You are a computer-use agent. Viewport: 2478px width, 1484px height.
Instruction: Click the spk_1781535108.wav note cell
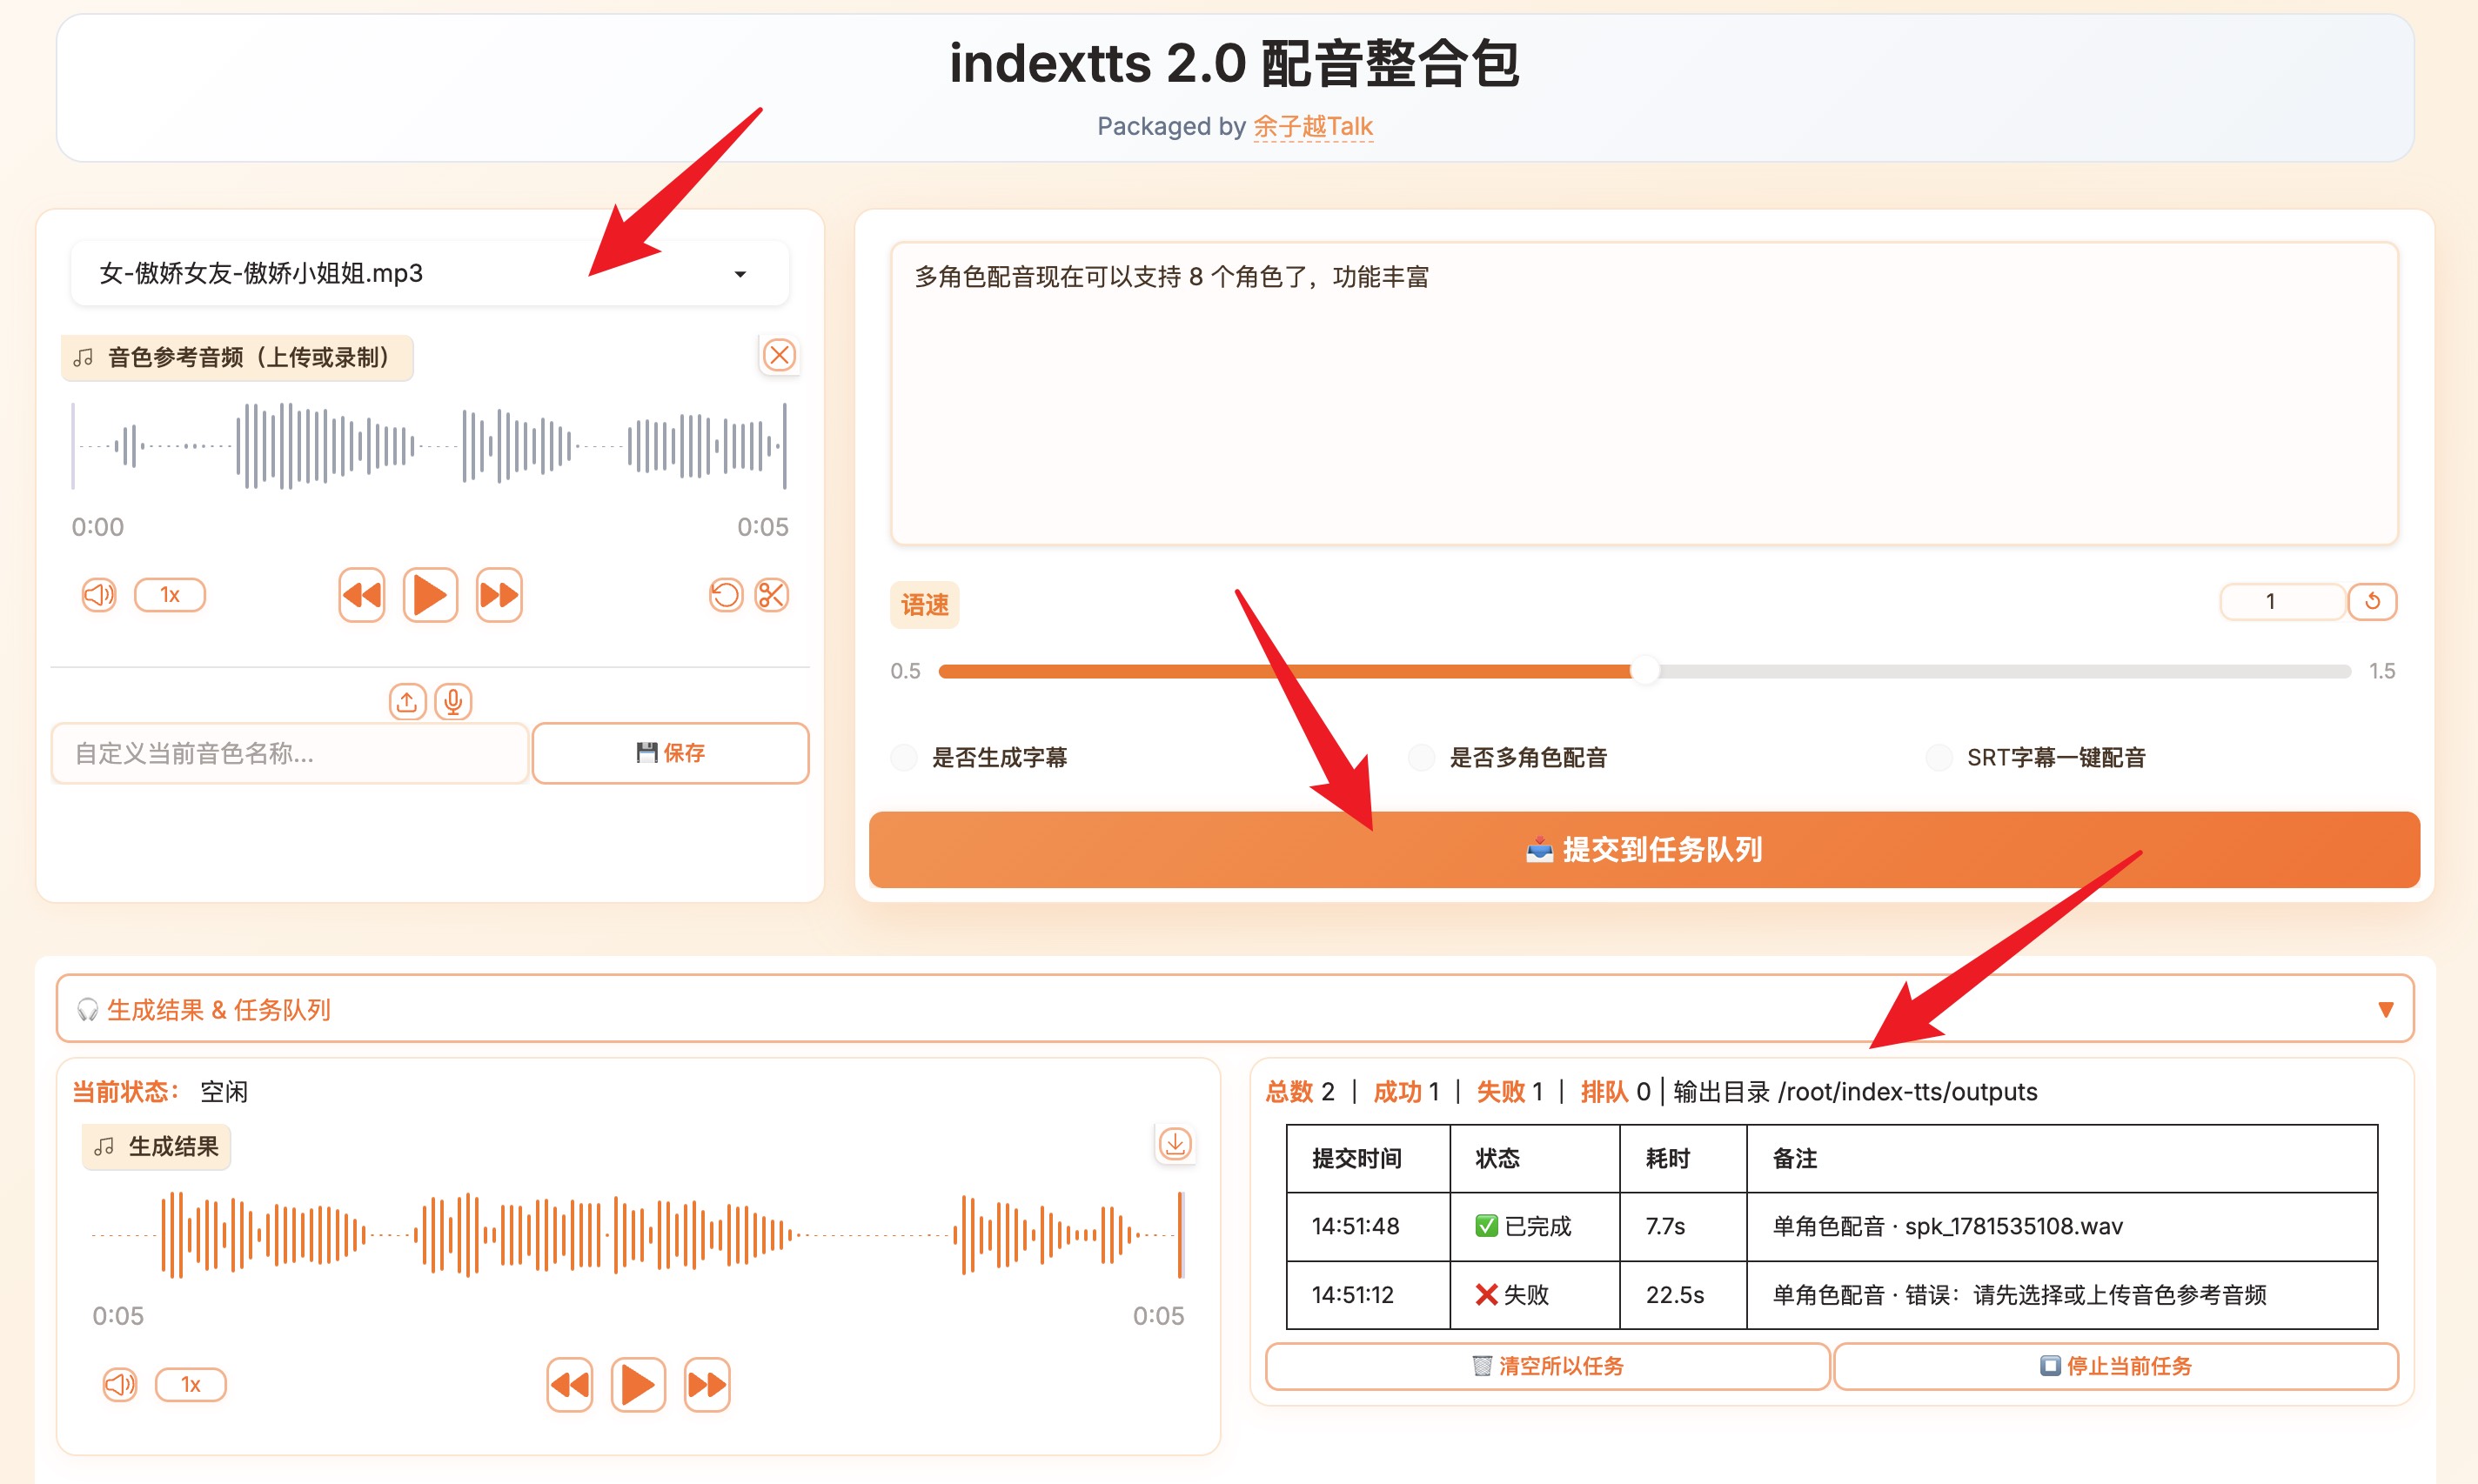(2062, 1226)
